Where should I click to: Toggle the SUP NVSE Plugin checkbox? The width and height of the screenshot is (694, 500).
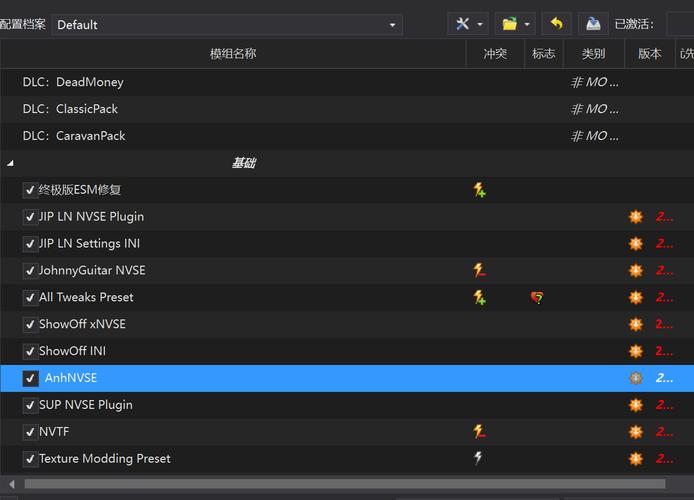[30, 406]
